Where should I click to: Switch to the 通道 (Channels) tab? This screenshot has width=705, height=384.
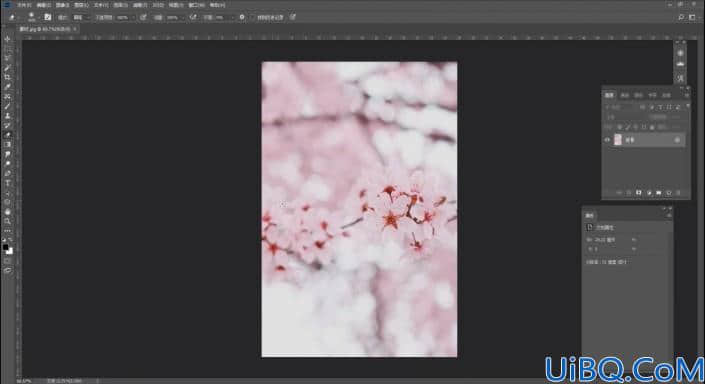pyautogui.click(x=625, y=95)
